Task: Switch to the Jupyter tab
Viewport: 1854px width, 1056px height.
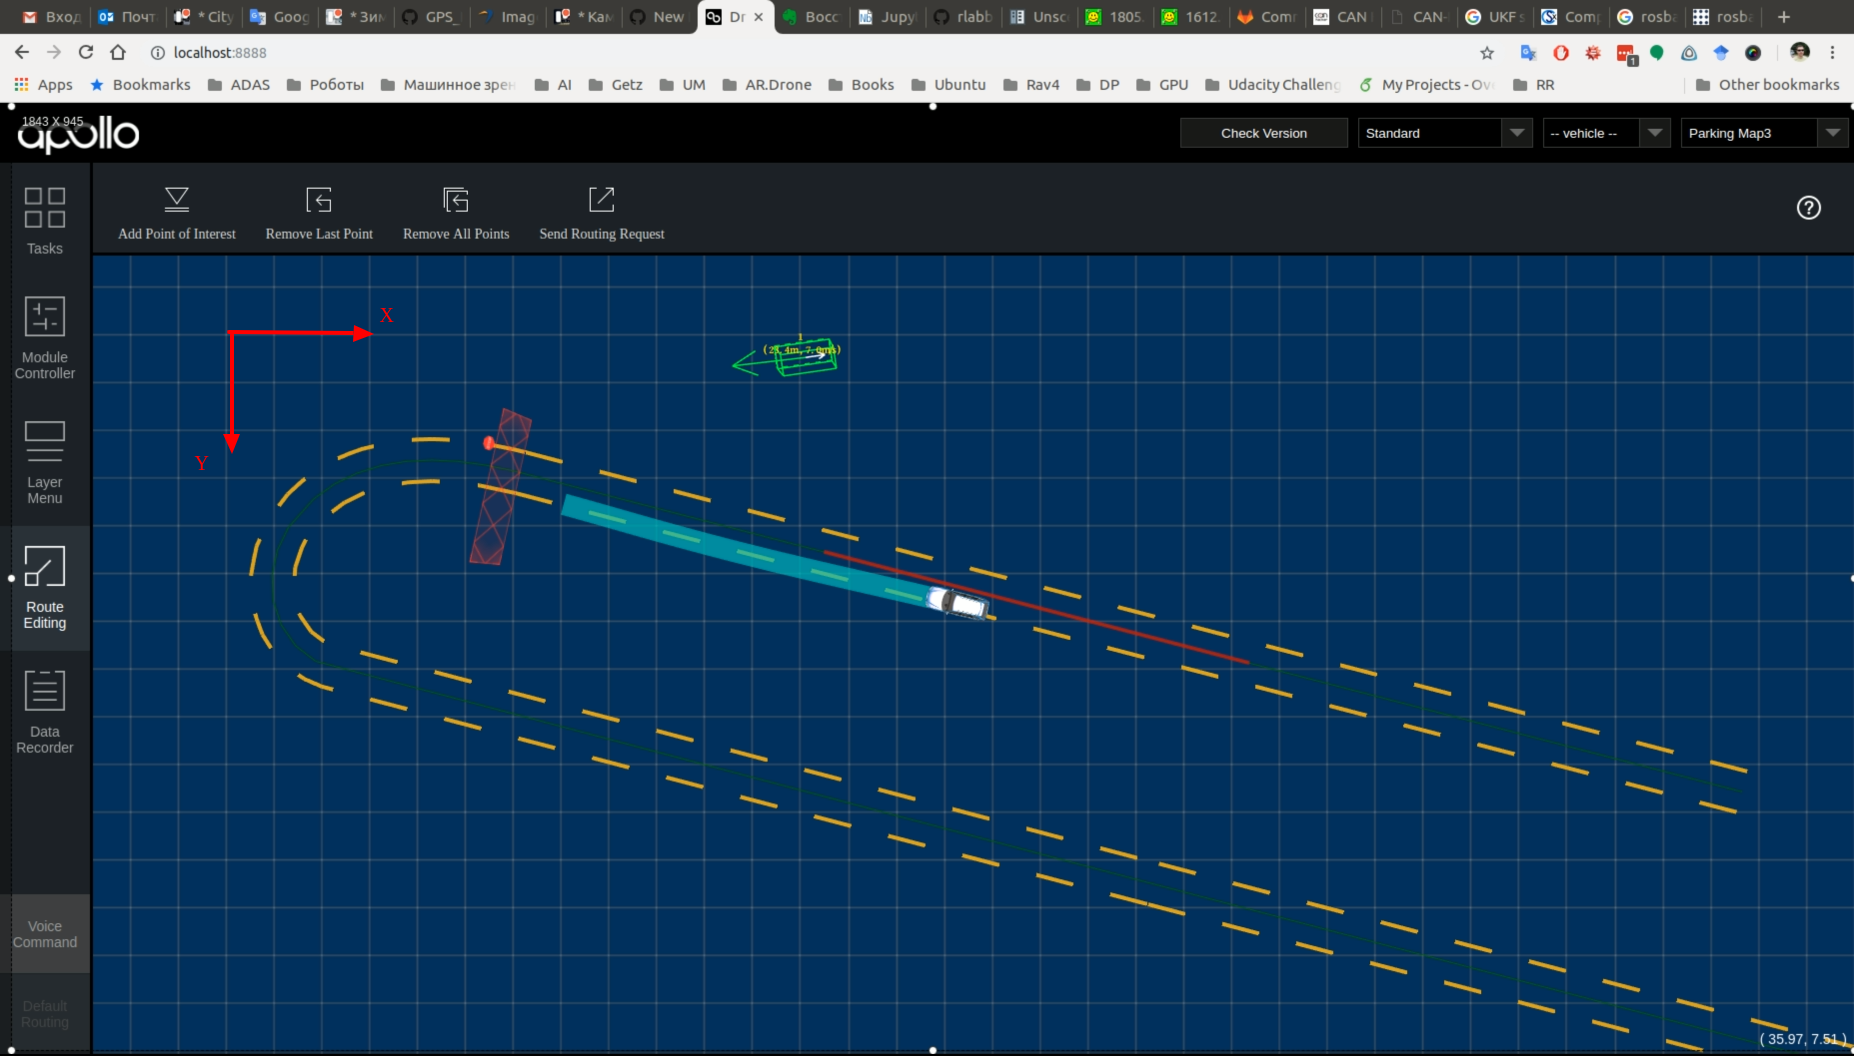Action: tap(887, 17)
